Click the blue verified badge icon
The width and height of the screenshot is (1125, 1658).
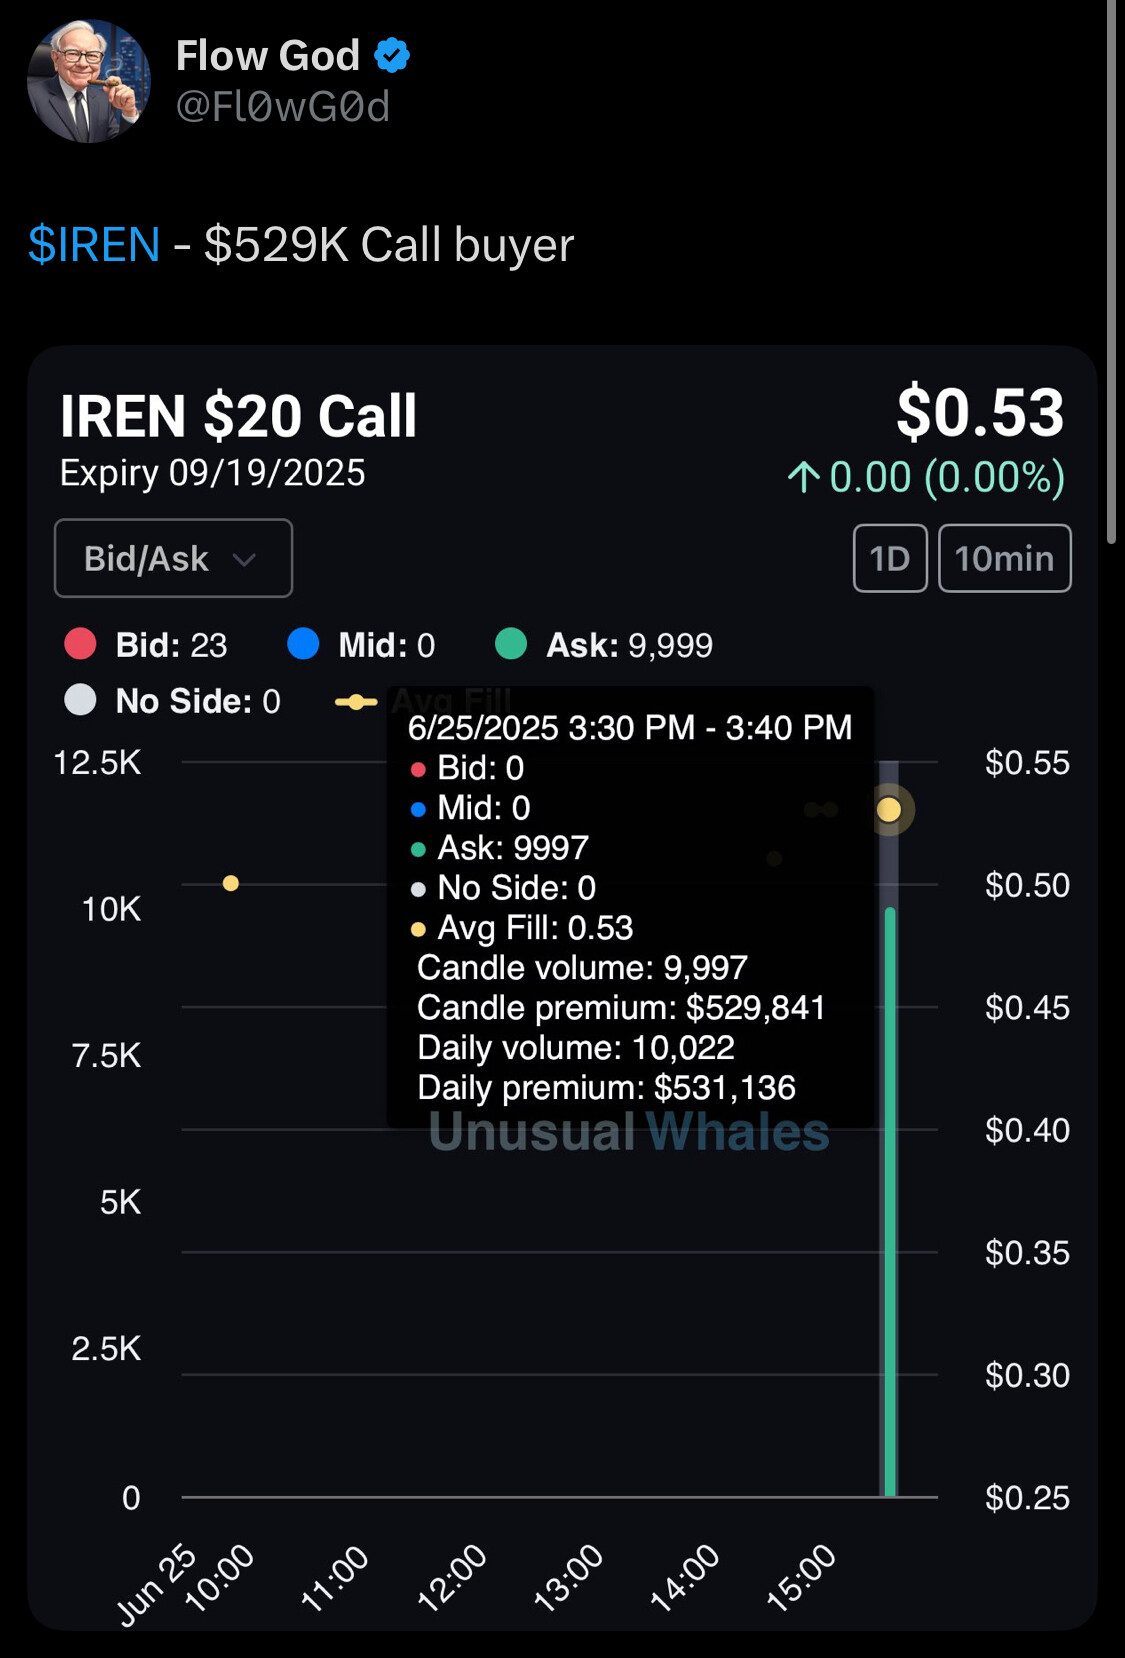(x=392, y=55)
